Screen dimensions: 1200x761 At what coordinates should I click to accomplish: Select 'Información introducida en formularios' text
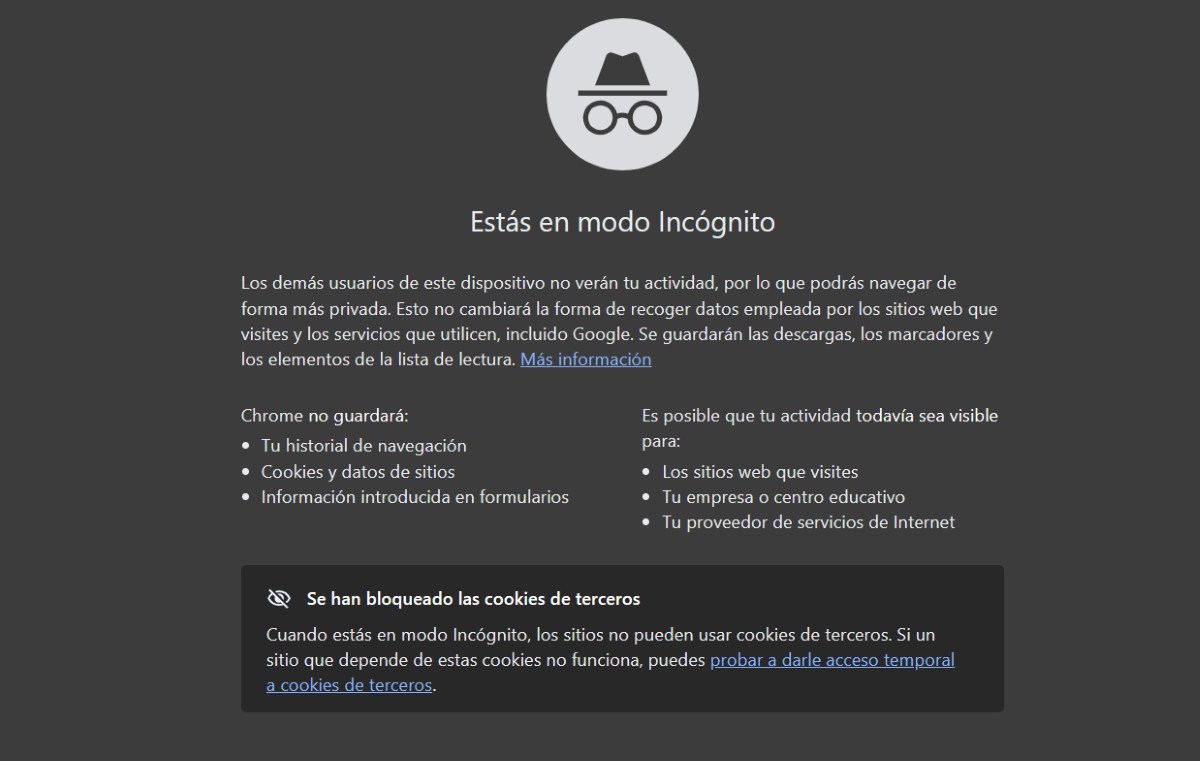416,497
